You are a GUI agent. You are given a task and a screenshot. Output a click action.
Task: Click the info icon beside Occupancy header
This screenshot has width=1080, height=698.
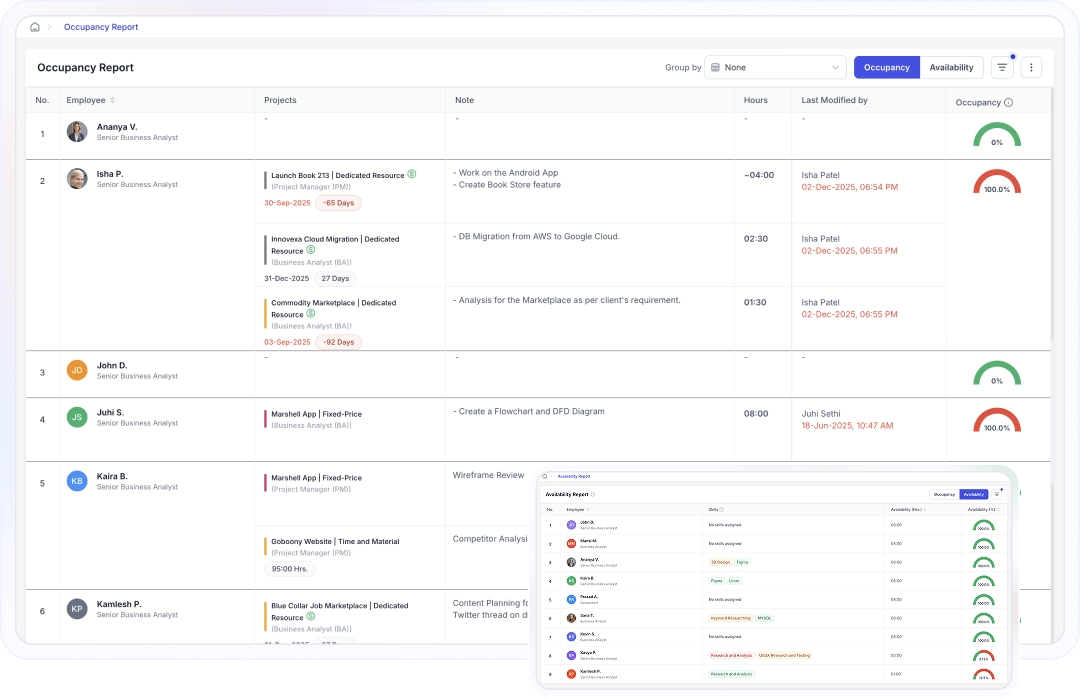(1008, 103)
